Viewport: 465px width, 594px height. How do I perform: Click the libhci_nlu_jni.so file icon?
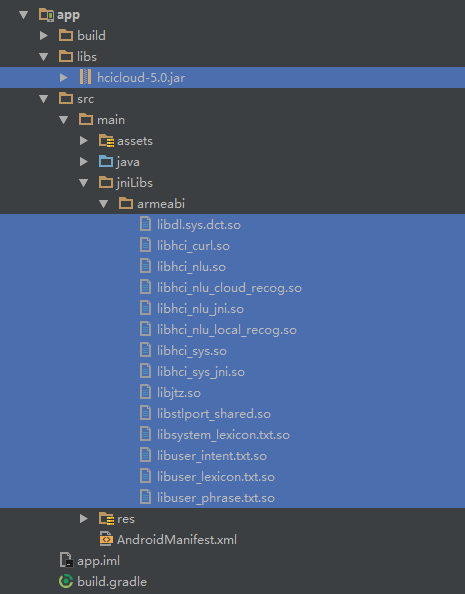pos(146,308)
